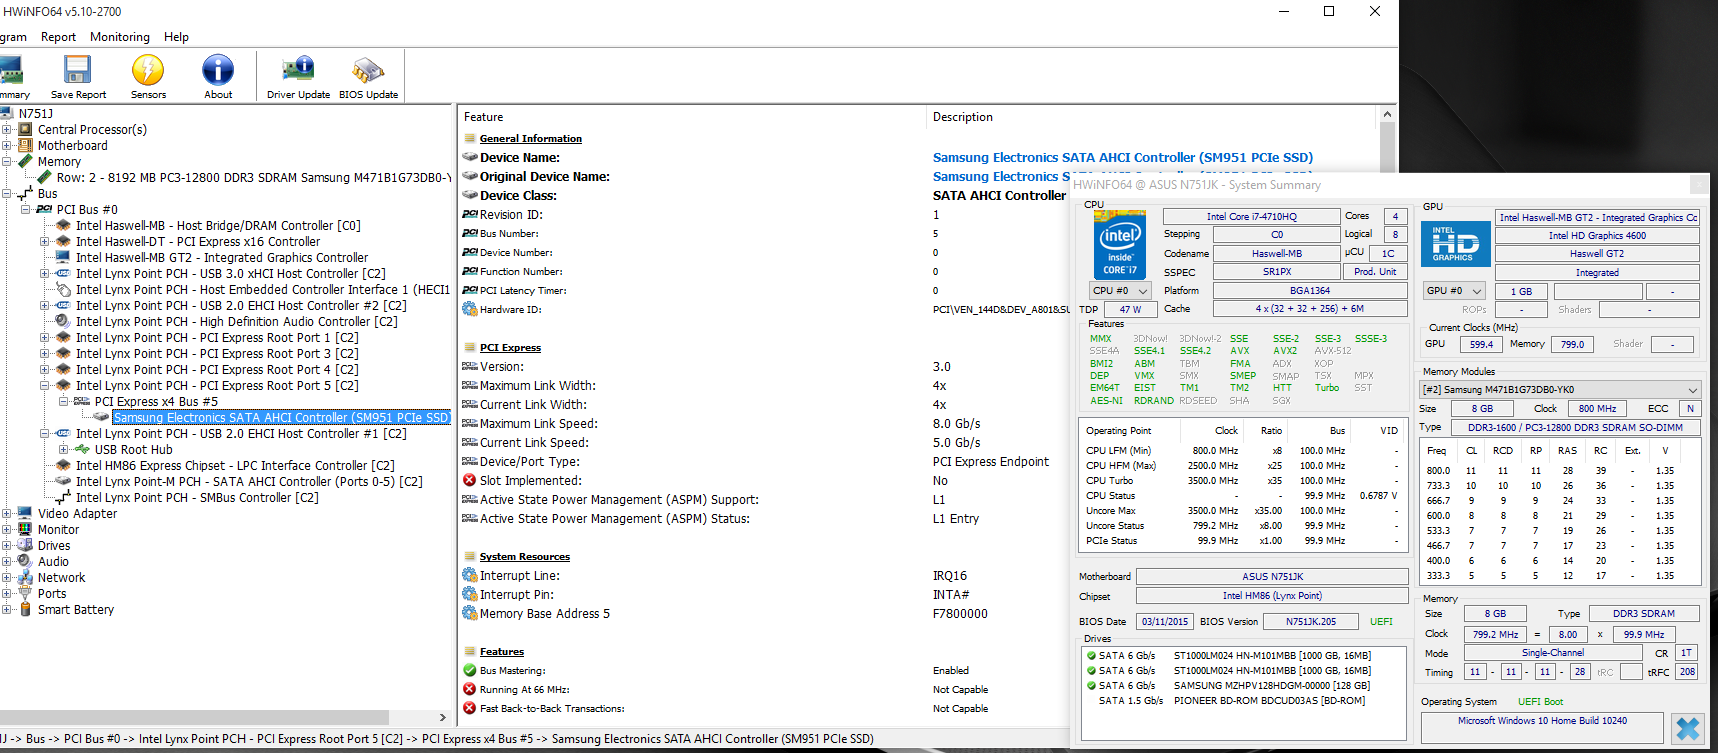Select Intel Haswell-MB Host Bridge/DRAM Controller

pyautogui.click(x=218, y=226)
